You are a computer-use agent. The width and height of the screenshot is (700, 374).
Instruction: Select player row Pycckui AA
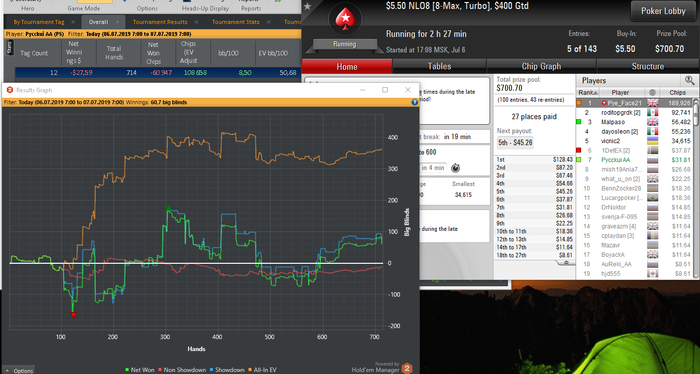click(634, 160)
